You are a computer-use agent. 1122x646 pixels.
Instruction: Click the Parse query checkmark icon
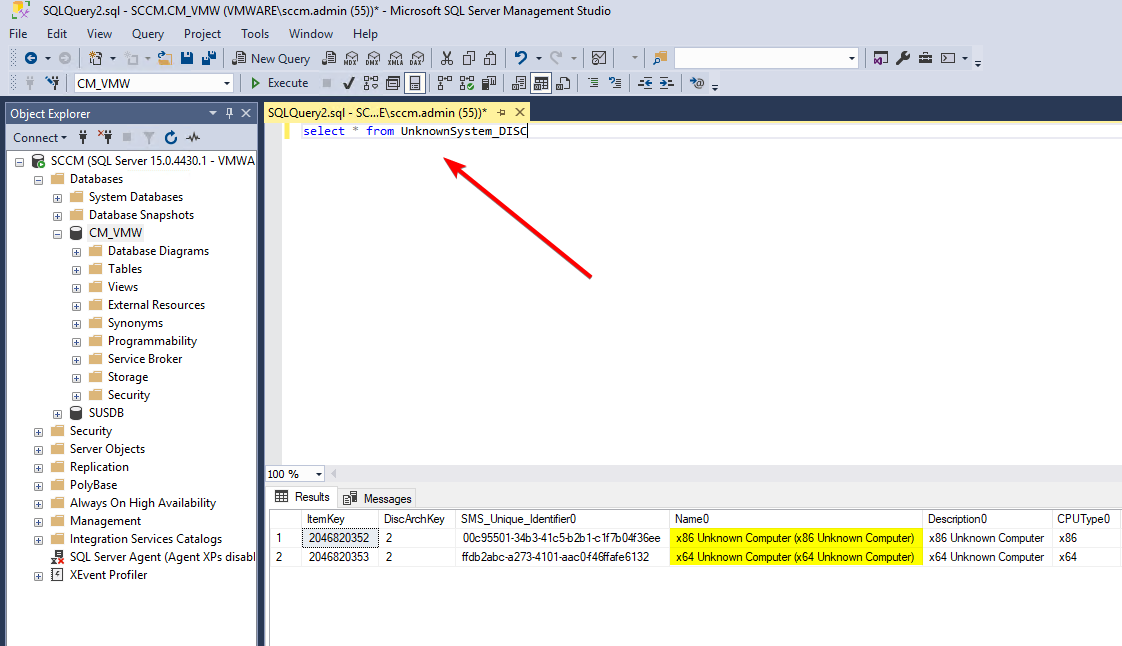[x=349, y=83]
